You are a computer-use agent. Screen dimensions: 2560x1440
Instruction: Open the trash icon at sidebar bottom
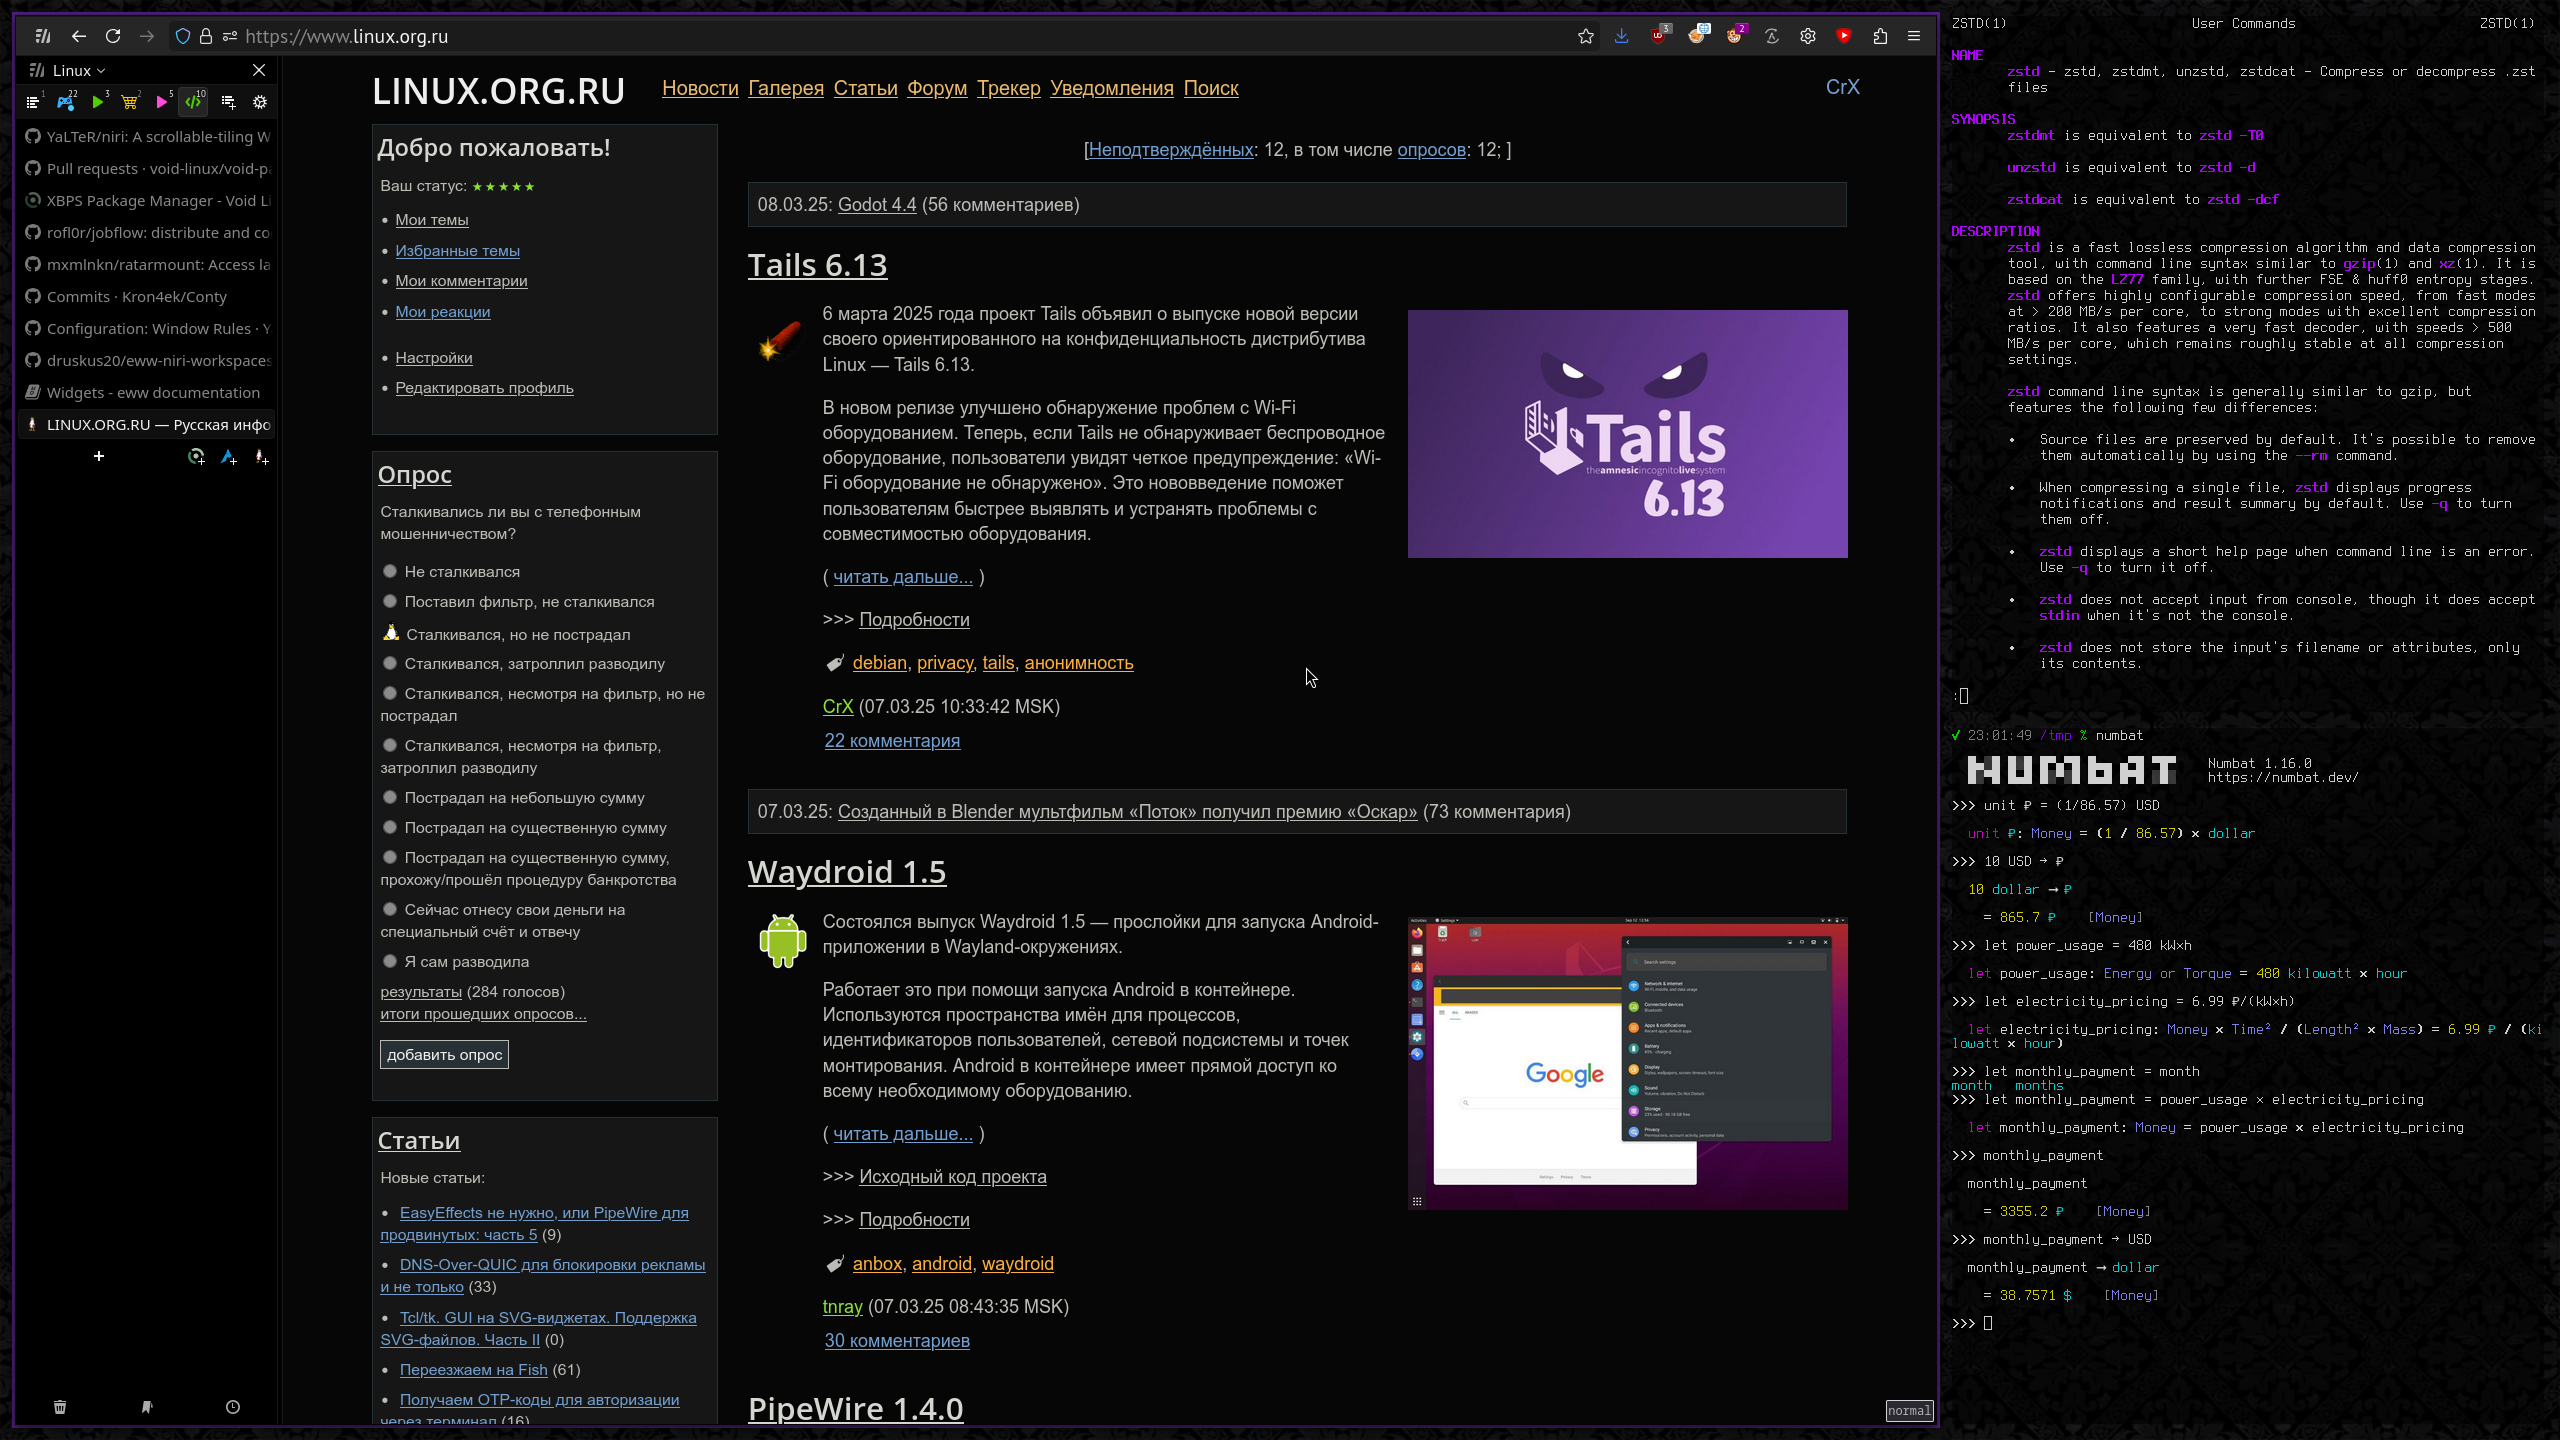click(60, 1407)
